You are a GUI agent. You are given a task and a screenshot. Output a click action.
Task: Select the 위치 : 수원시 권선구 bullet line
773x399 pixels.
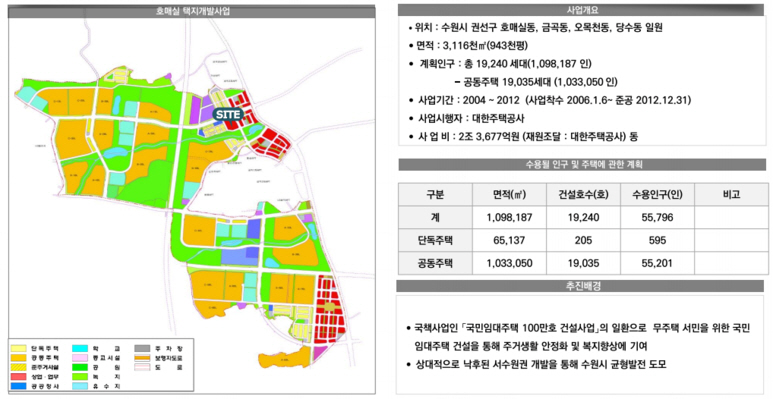(x=536, y=28)
